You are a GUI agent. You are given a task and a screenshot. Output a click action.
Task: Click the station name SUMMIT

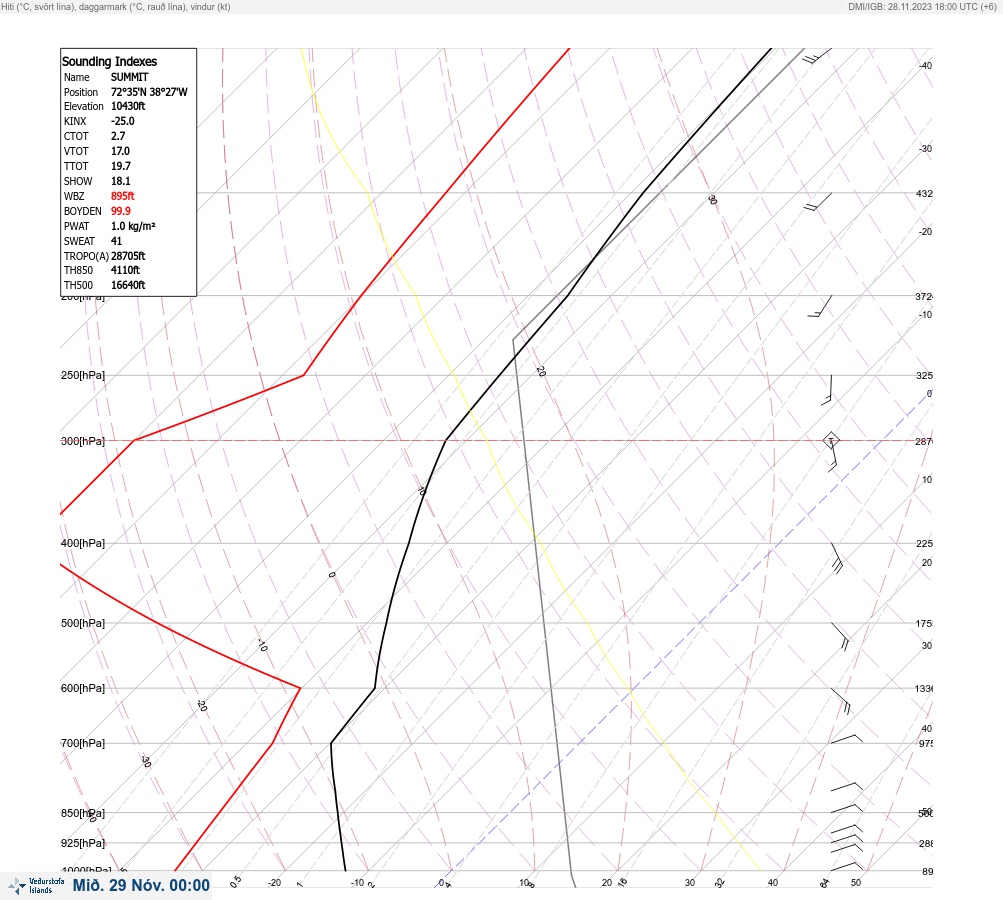(x=129, y=77)
